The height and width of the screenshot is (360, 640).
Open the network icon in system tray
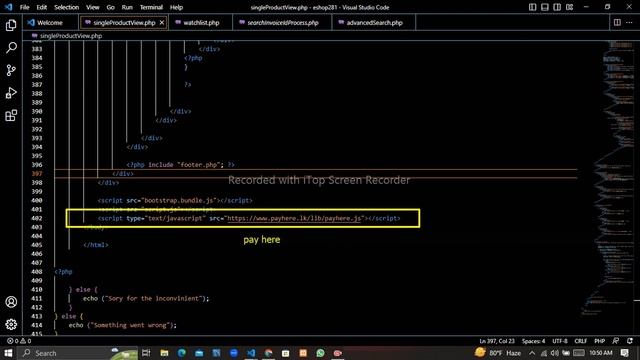pyautogui.click(x=544, y=353)
